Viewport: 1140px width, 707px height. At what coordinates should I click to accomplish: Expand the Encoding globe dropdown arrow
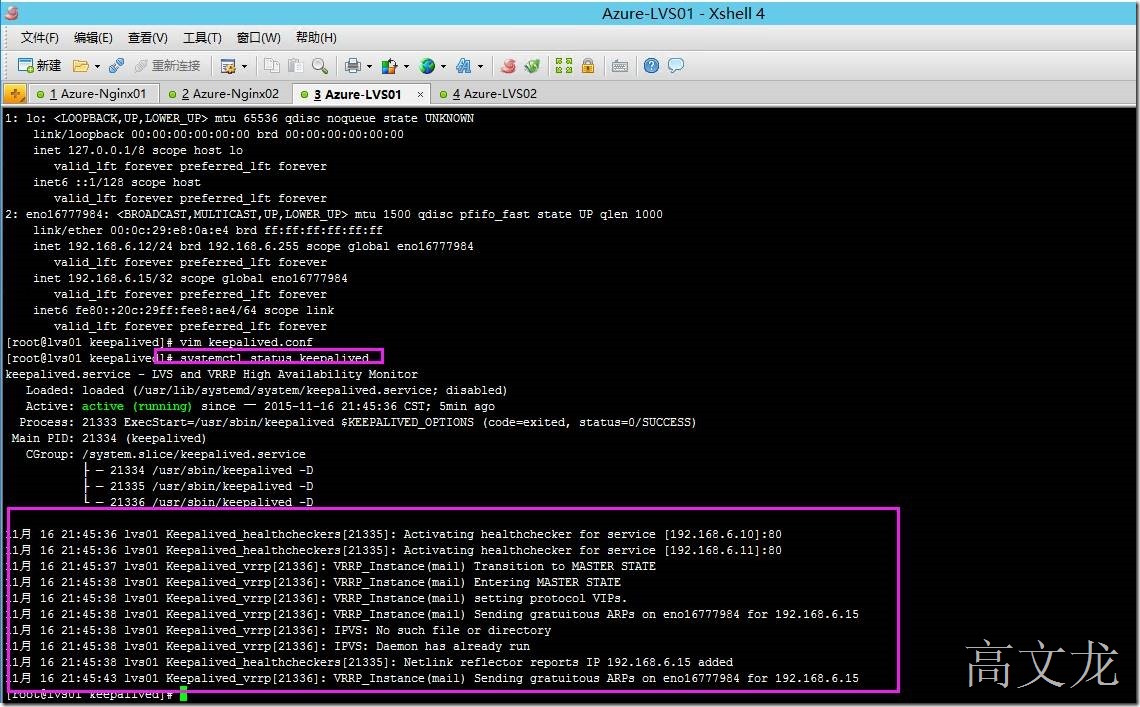(x=443, y=66)
